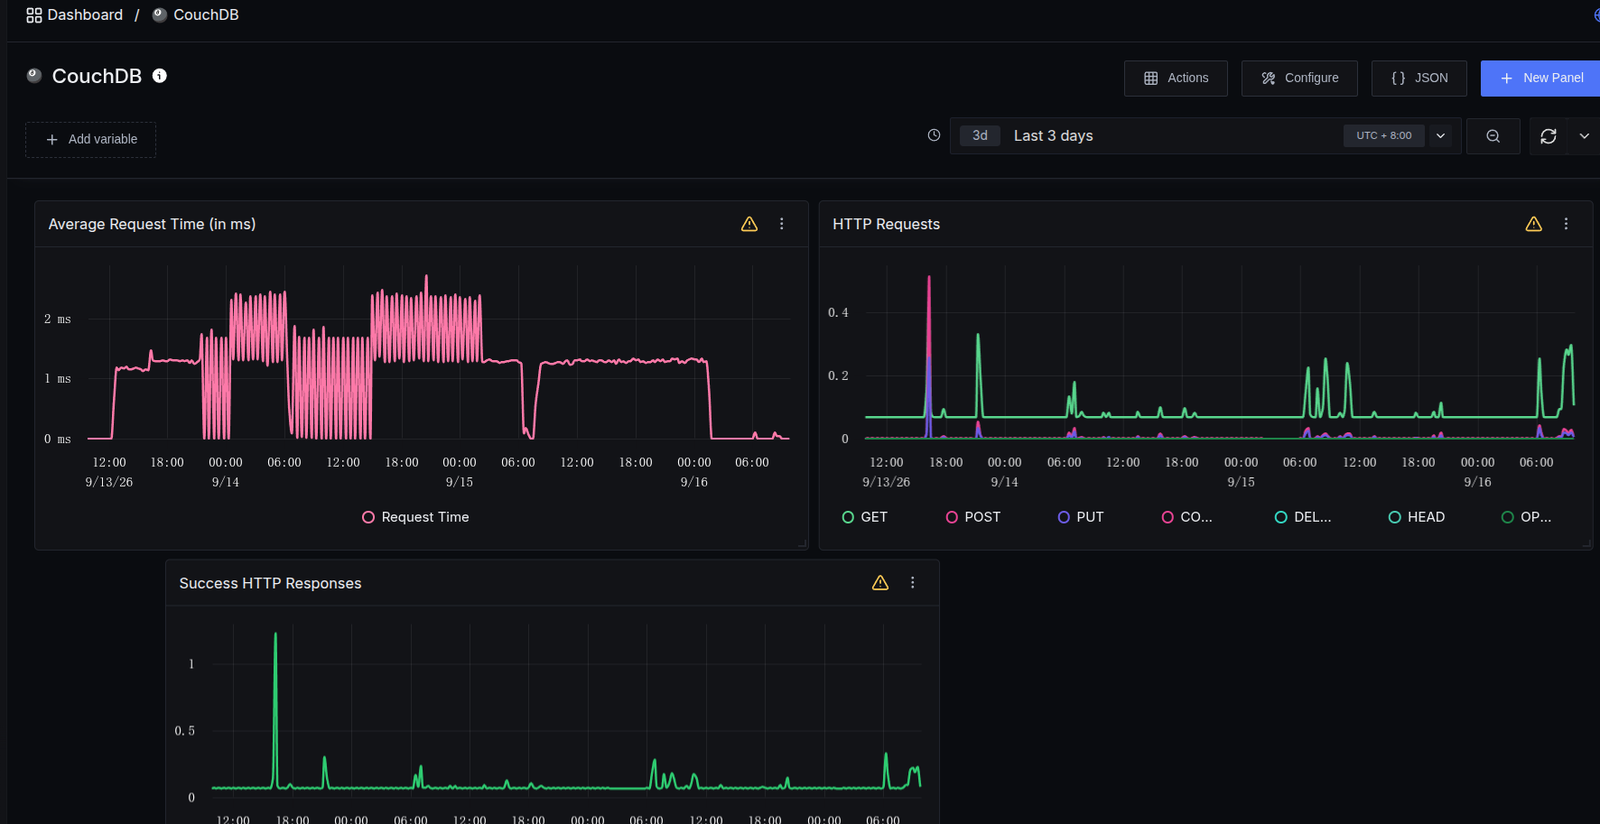Click the HTTP Requests panel title
The width and height of the screenshot is (1600, 824).
click(886, 224)
